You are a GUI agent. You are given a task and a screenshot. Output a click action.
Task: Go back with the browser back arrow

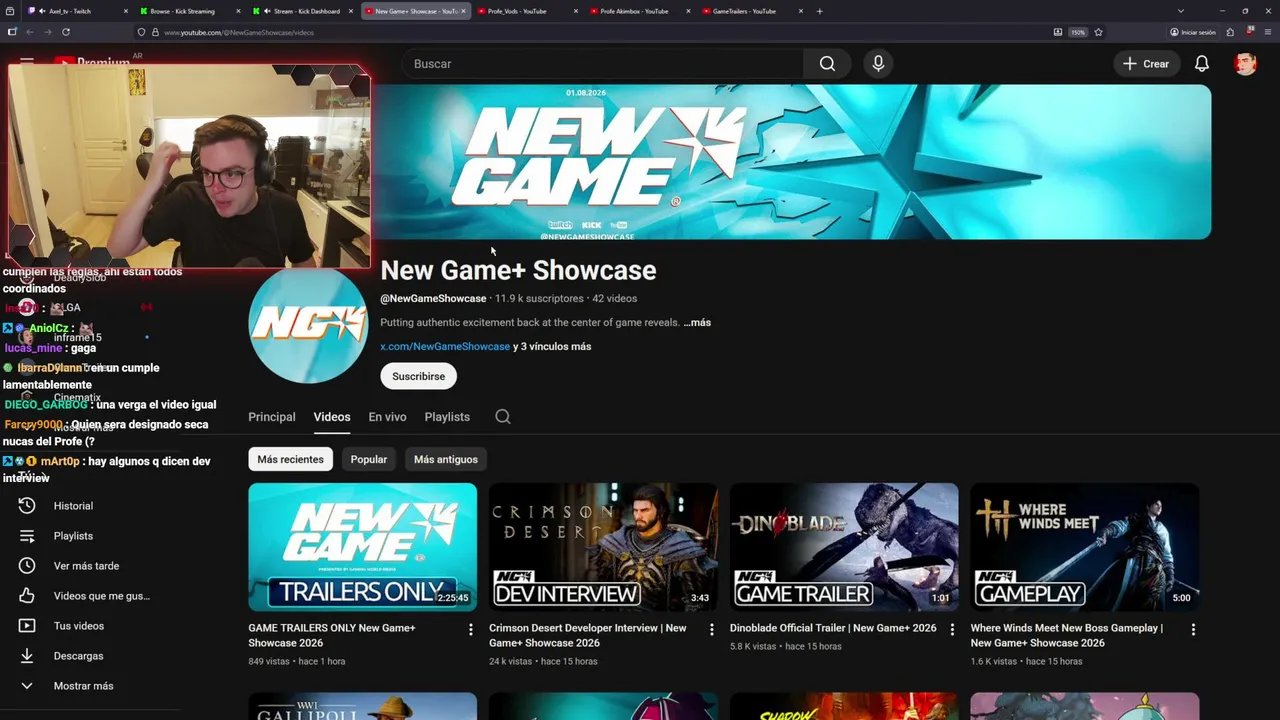(29, 32)
